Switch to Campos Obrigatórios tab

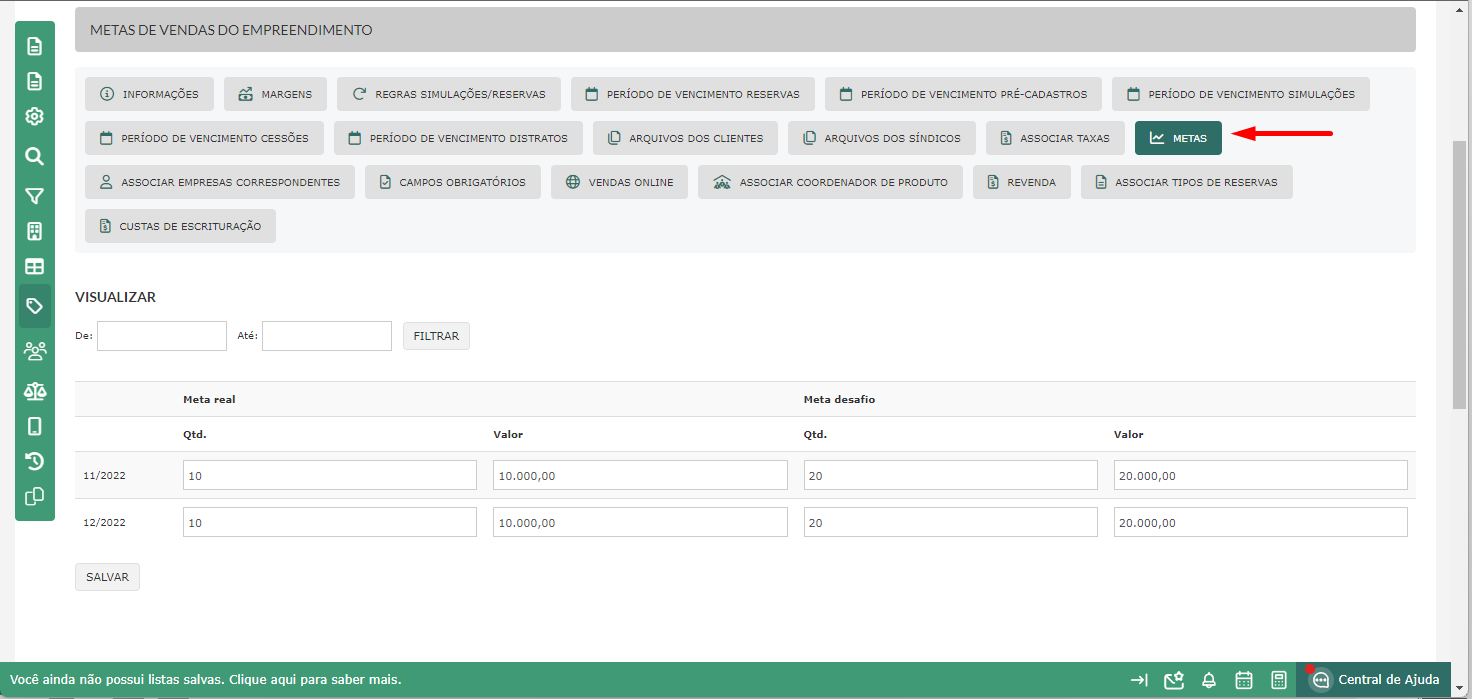click(x=453, y=182)
